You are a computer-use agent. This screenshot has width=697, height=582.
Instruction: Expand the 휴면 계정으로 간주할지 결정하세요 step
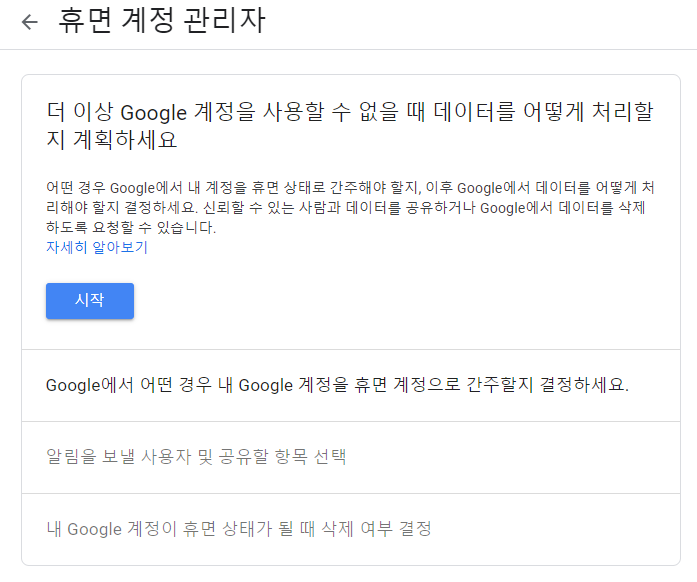(x=337, y=385)
